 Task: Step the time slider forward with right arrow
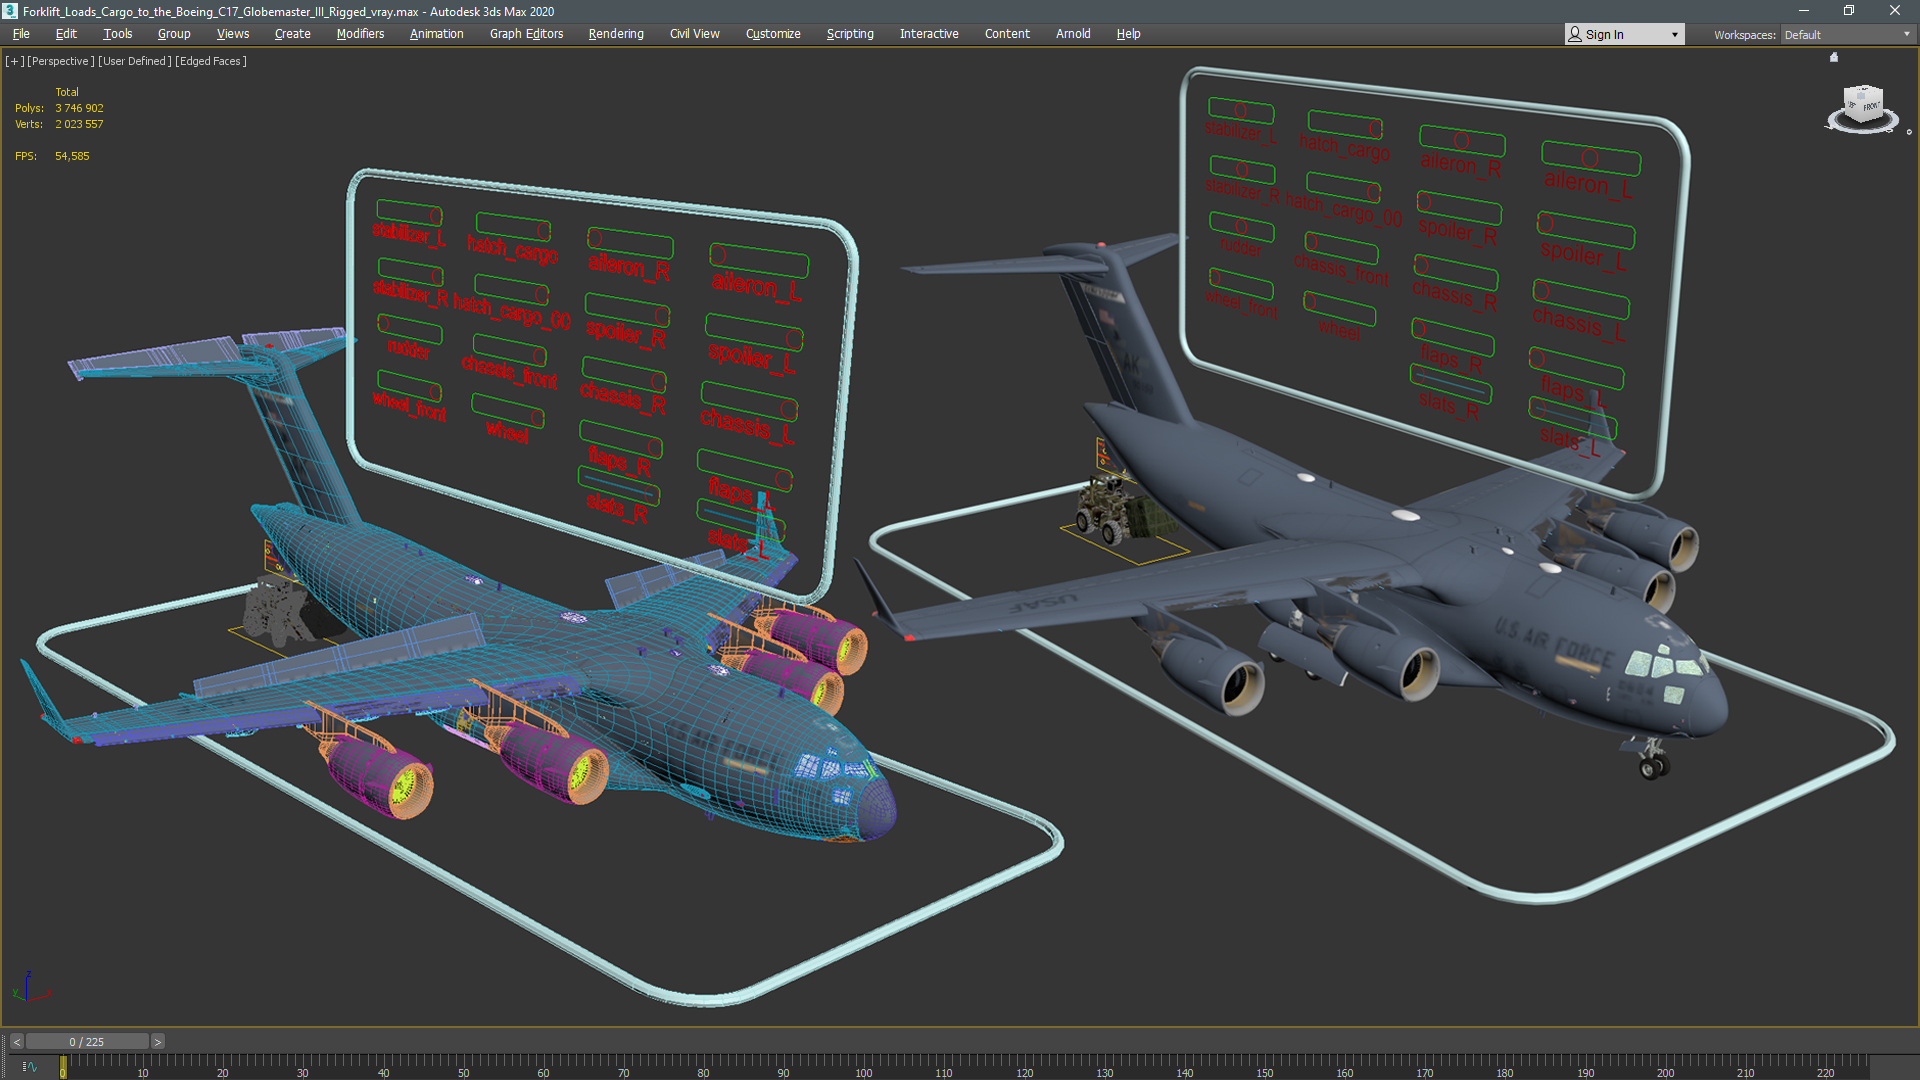tap(157, 1042)
